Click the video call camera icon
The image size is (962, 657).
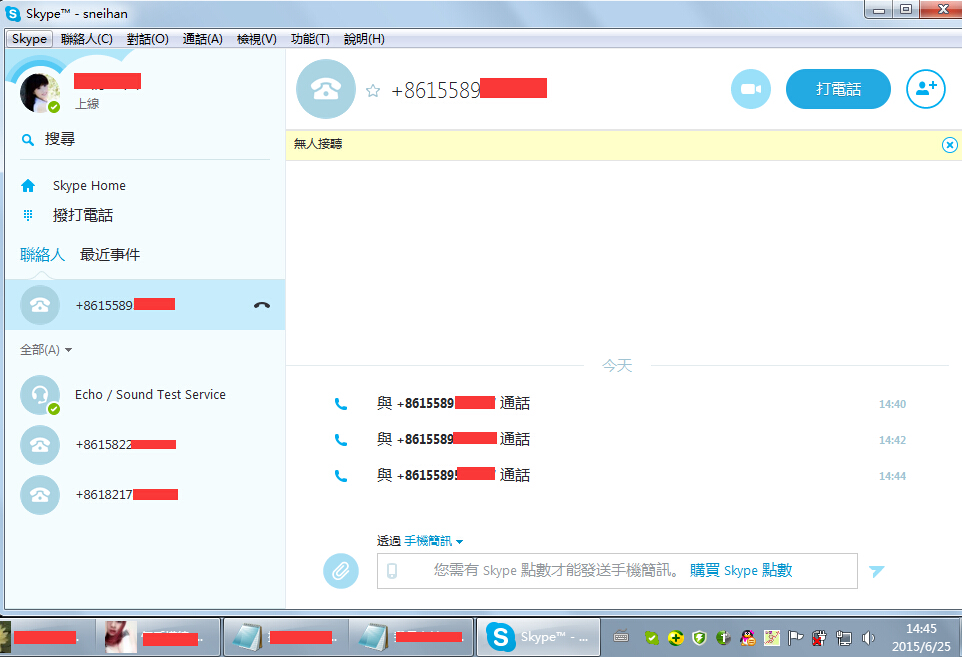(x=750, y=89)
